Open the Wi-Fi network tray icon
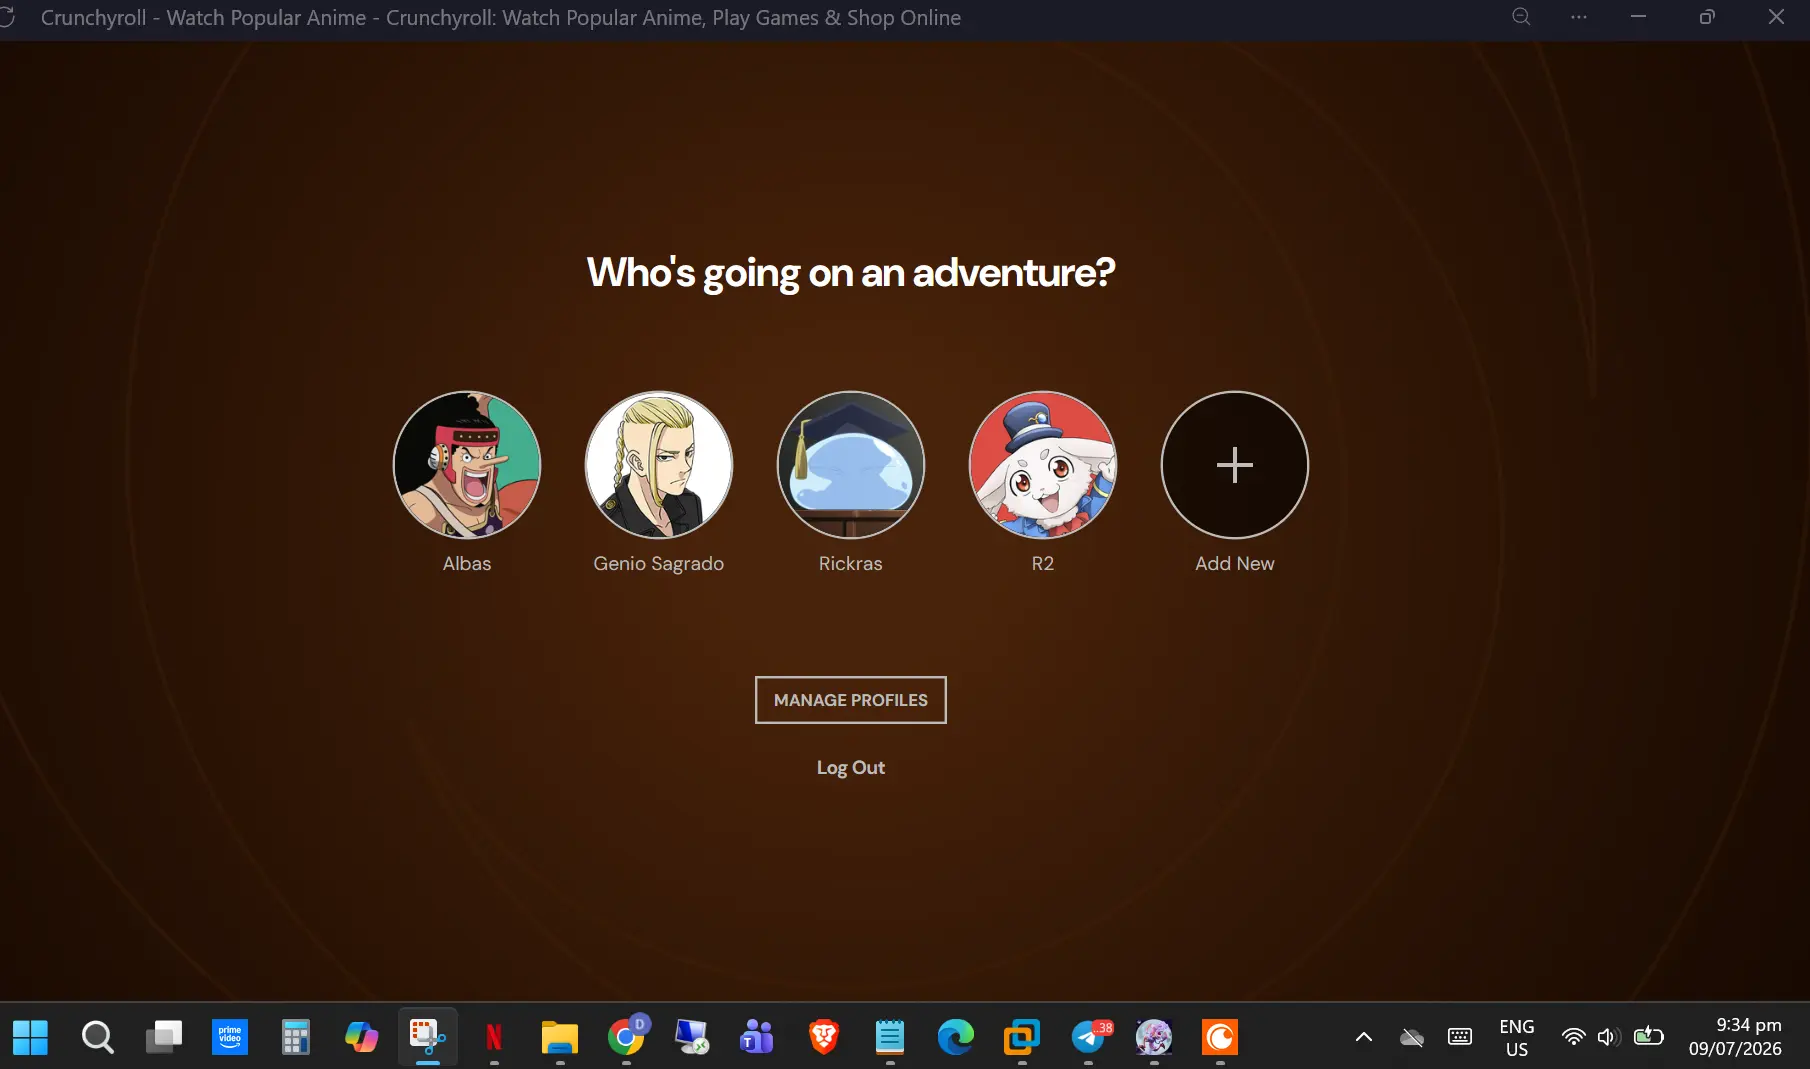 pos(1574,1037)
